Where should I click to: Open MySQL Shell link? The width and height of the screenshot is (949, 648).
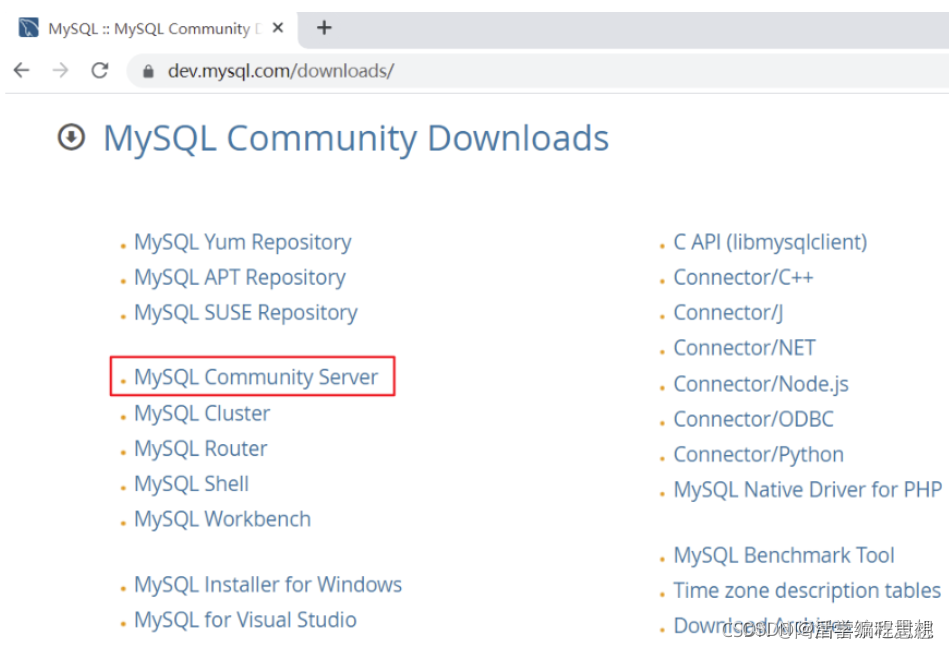pyautogui.click(x=191, y=484)
